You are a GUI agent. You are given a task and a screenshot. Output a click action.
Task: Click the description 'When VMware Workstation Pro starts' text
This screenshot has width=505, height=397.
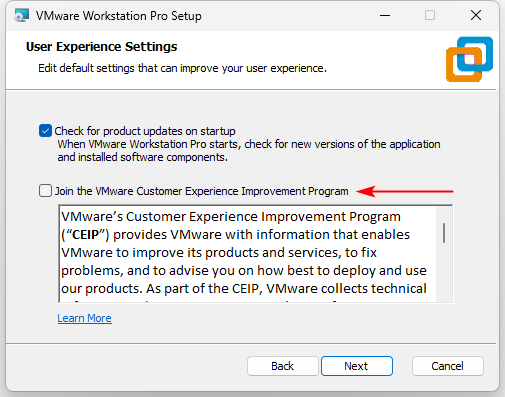point(249,151)
